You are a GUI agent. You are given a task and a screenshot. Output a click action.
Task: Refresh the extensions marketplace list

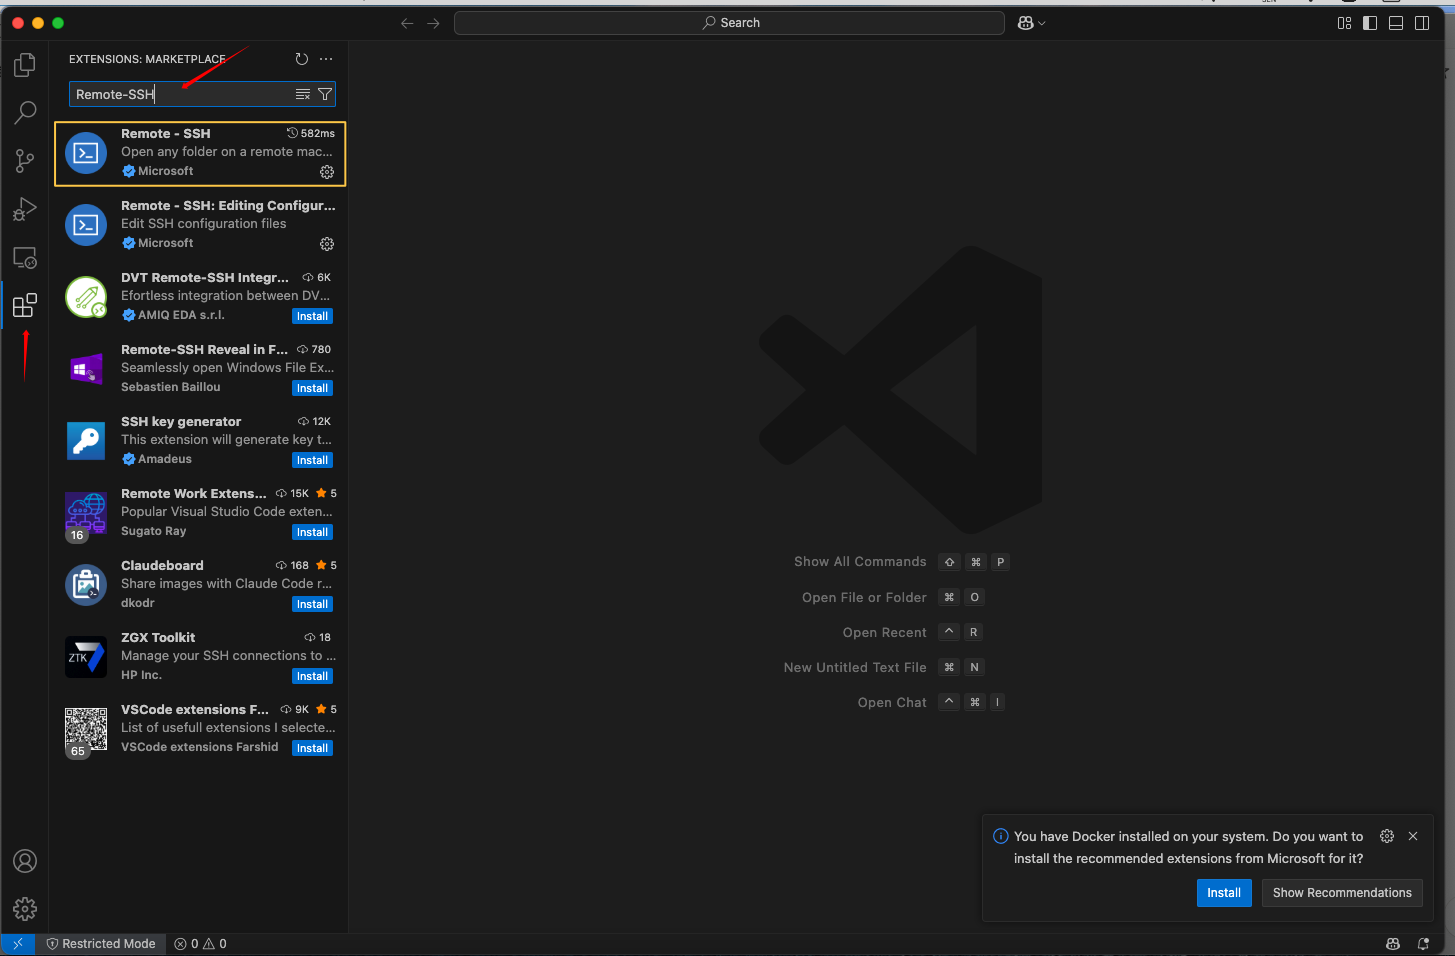point(302,59)
